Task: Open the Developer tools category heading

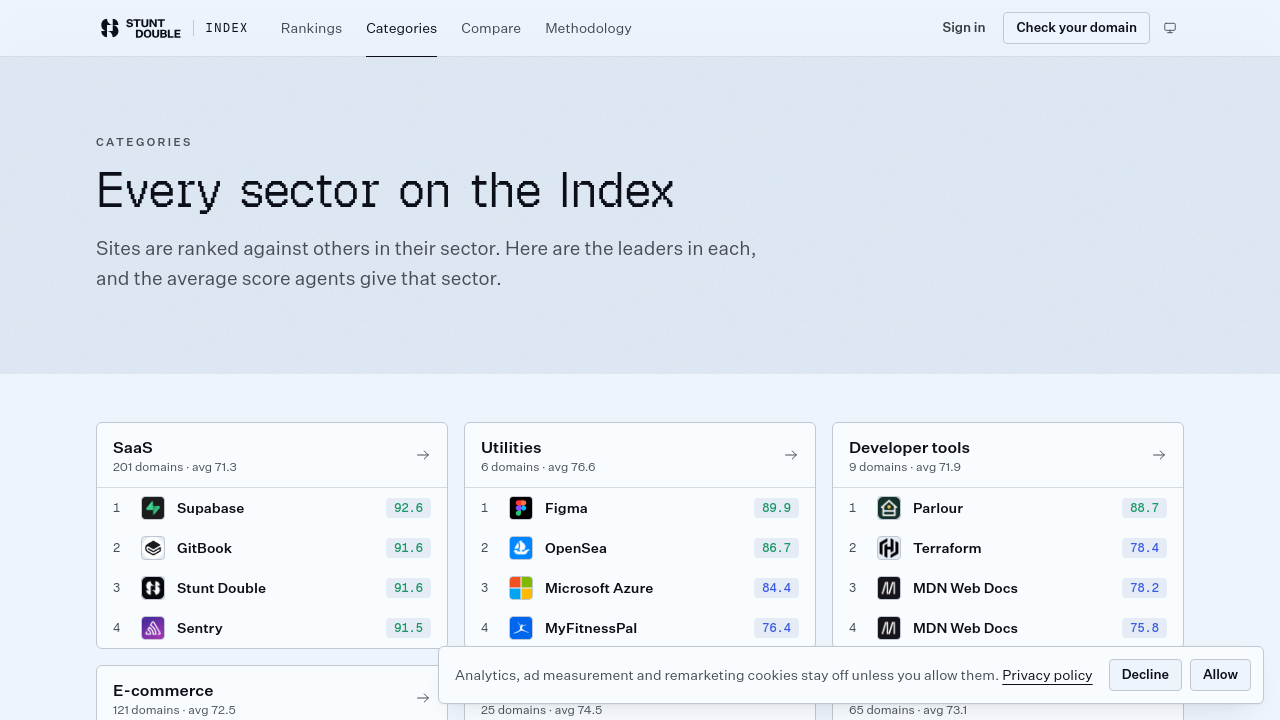Action: tap(909, 448)
